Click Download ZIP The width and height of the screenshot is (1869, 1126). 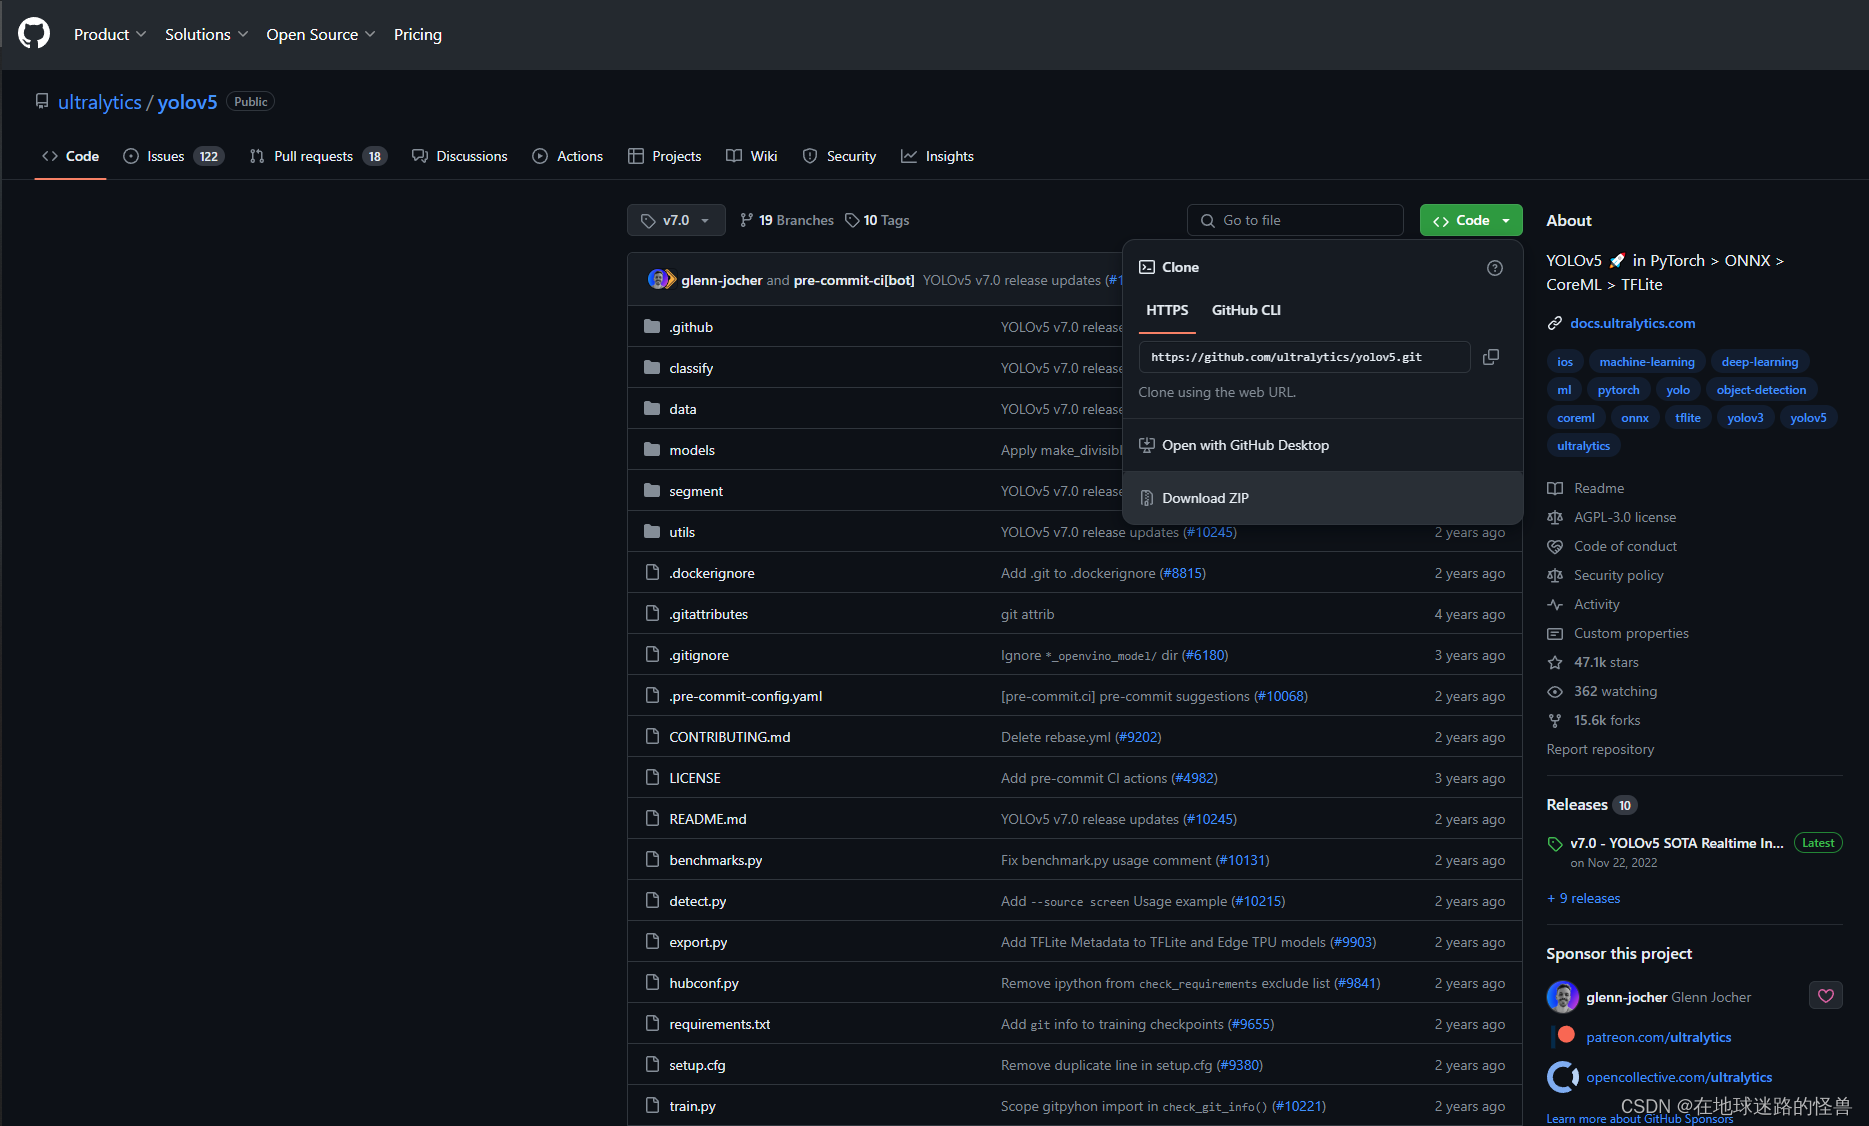click(1323, 498)
